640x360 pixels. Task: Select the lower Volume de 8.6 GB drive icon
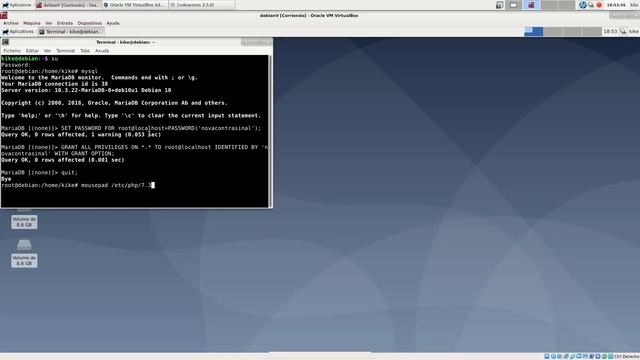24,244
